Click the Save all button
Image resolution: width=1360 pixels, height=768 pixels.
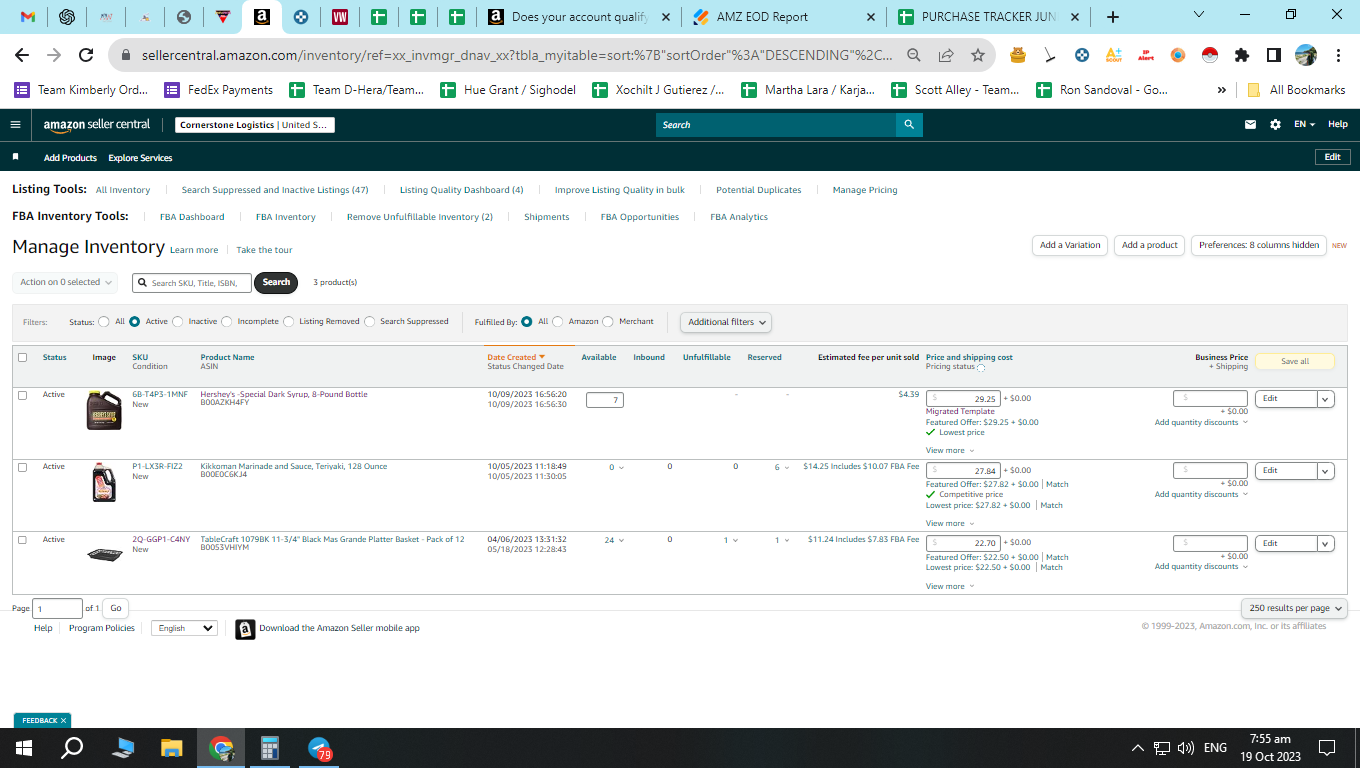[1295, 361]
